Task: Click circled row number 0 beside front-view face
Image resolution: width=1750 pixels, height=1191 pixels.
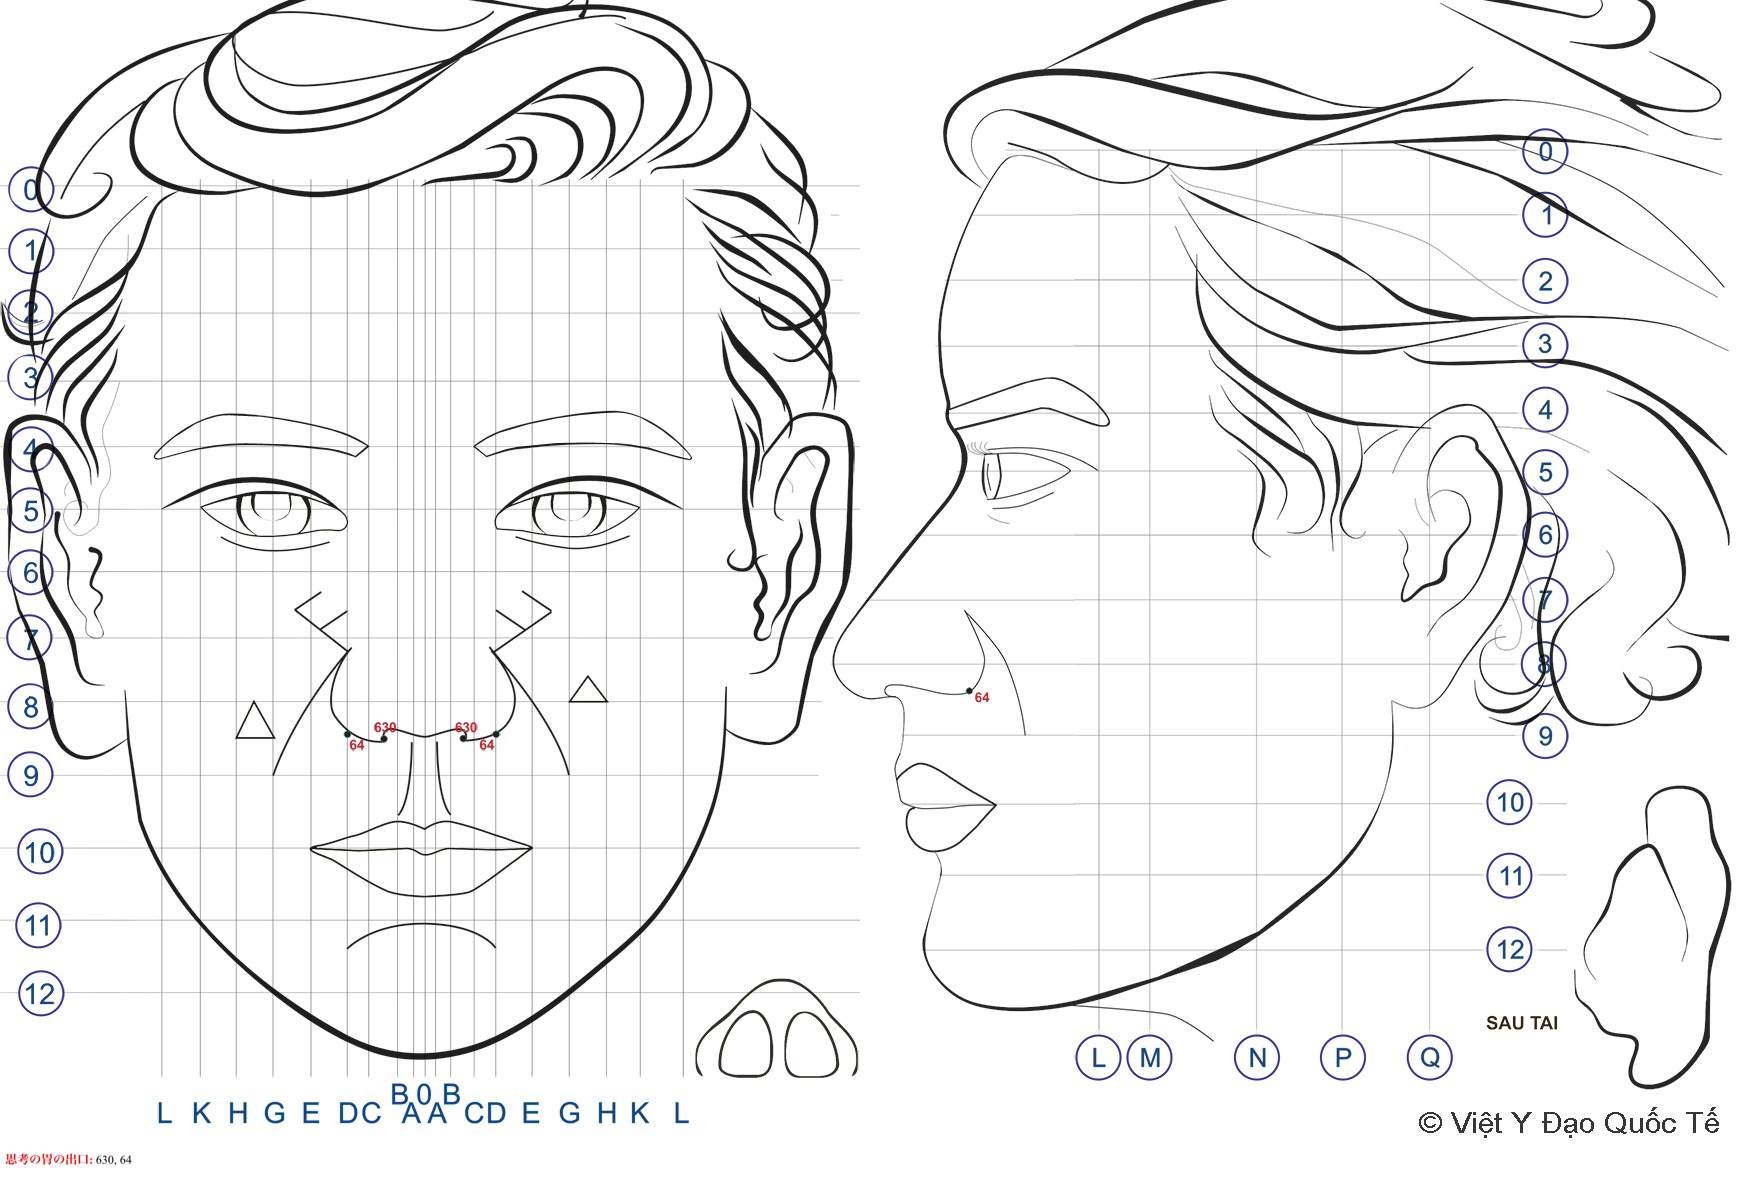Action: pyautogui.click(x=31, y=189)
